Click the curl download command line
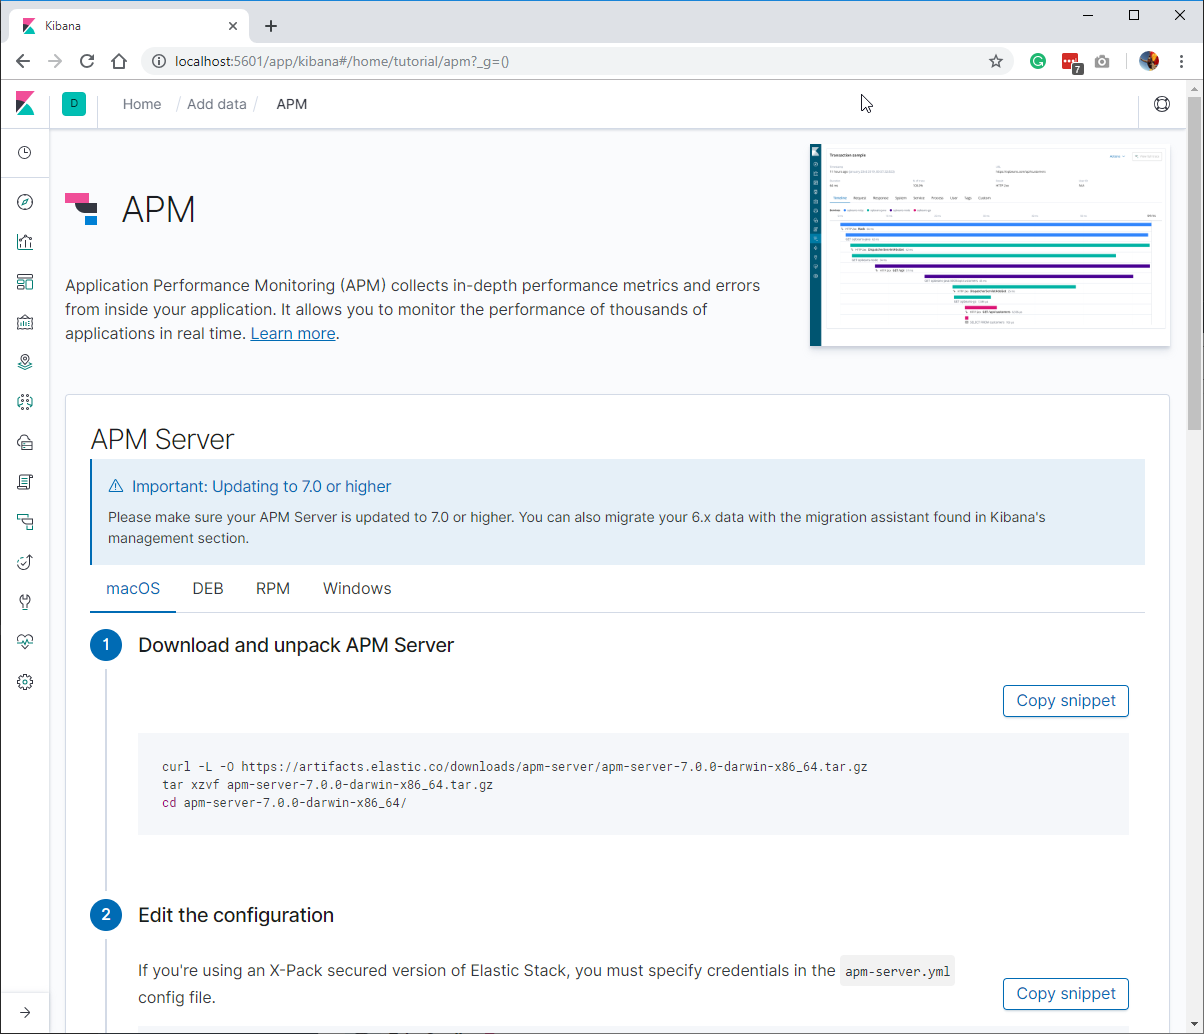The width and height of the screenshot is (1204, 1034). pyautogui.click(x=515, y=767)
